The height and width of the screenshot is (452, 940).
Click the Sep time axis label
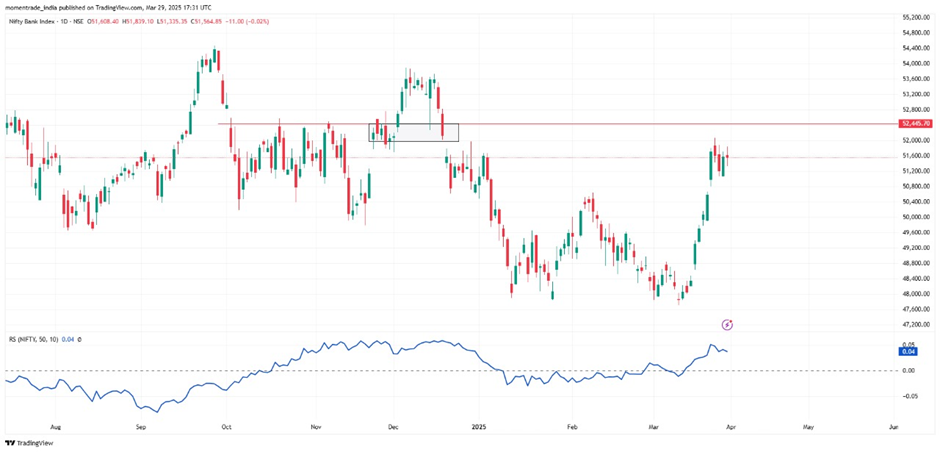[141, 427]
